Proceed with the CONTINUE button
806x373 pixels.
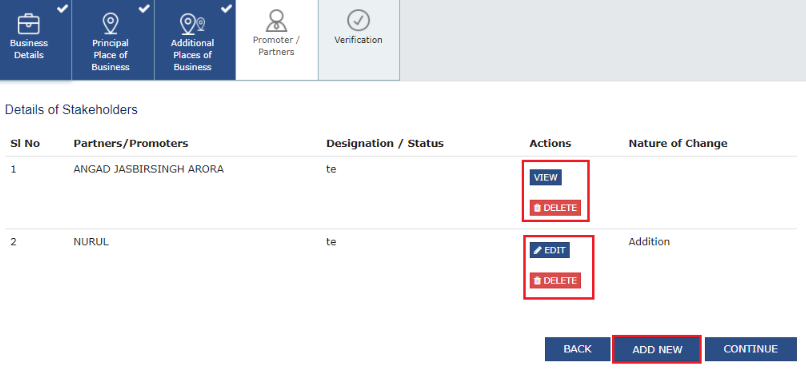[750, 349]
